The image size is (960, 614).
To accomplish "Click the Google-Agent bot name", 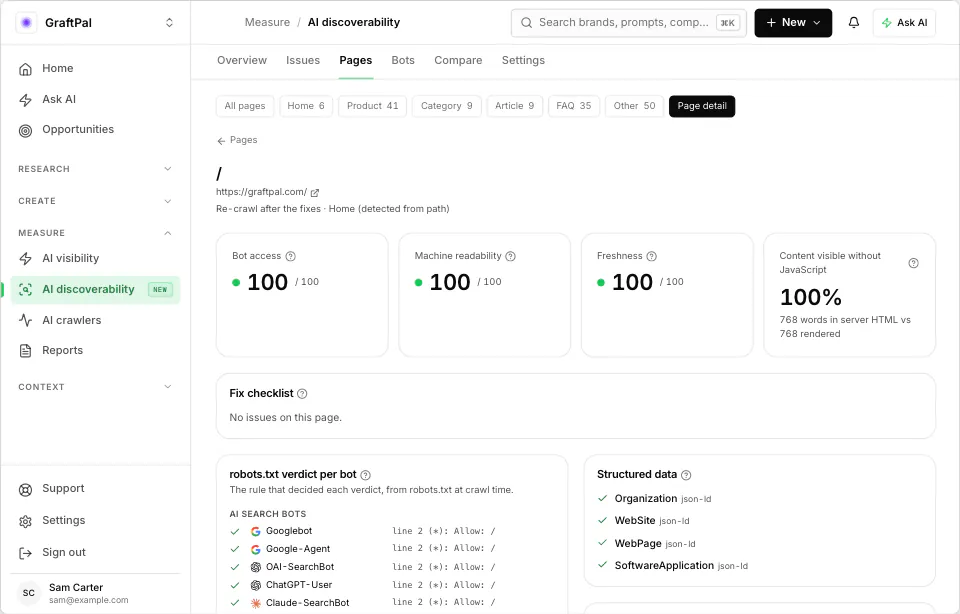I will (x=298, y=549).
